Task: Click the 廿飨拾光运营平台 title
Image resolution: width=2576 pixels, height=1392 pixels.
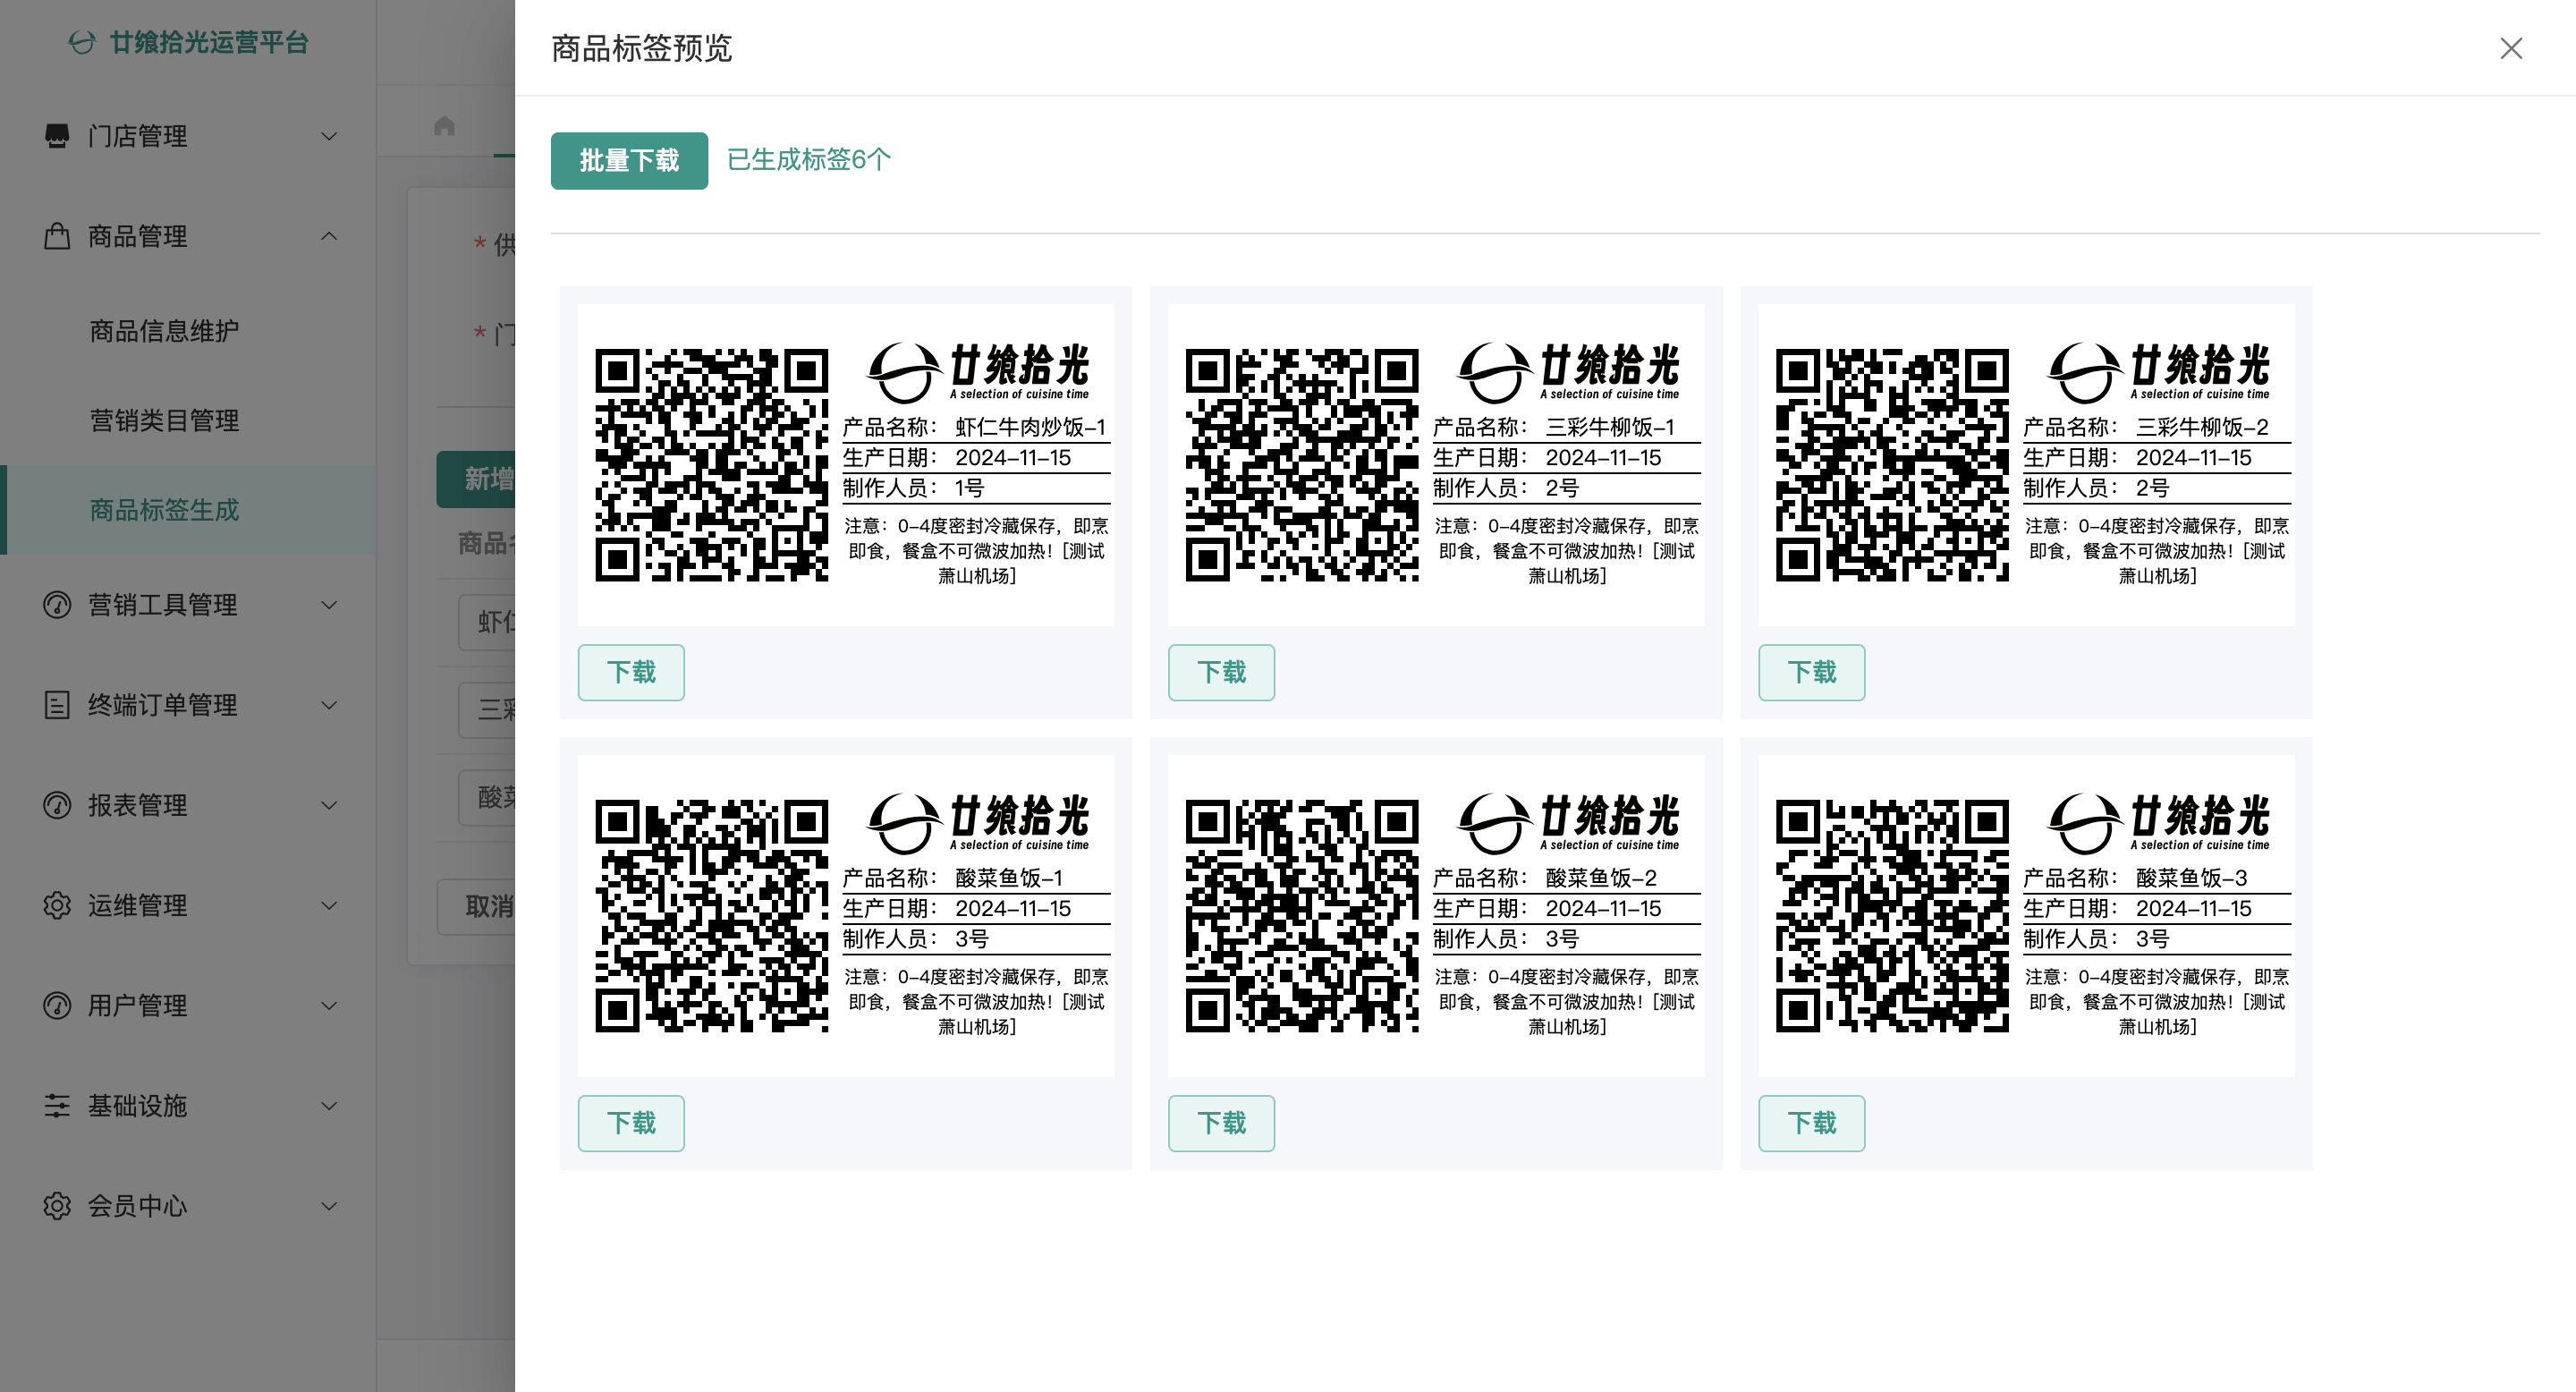Action: coord(209,42)
